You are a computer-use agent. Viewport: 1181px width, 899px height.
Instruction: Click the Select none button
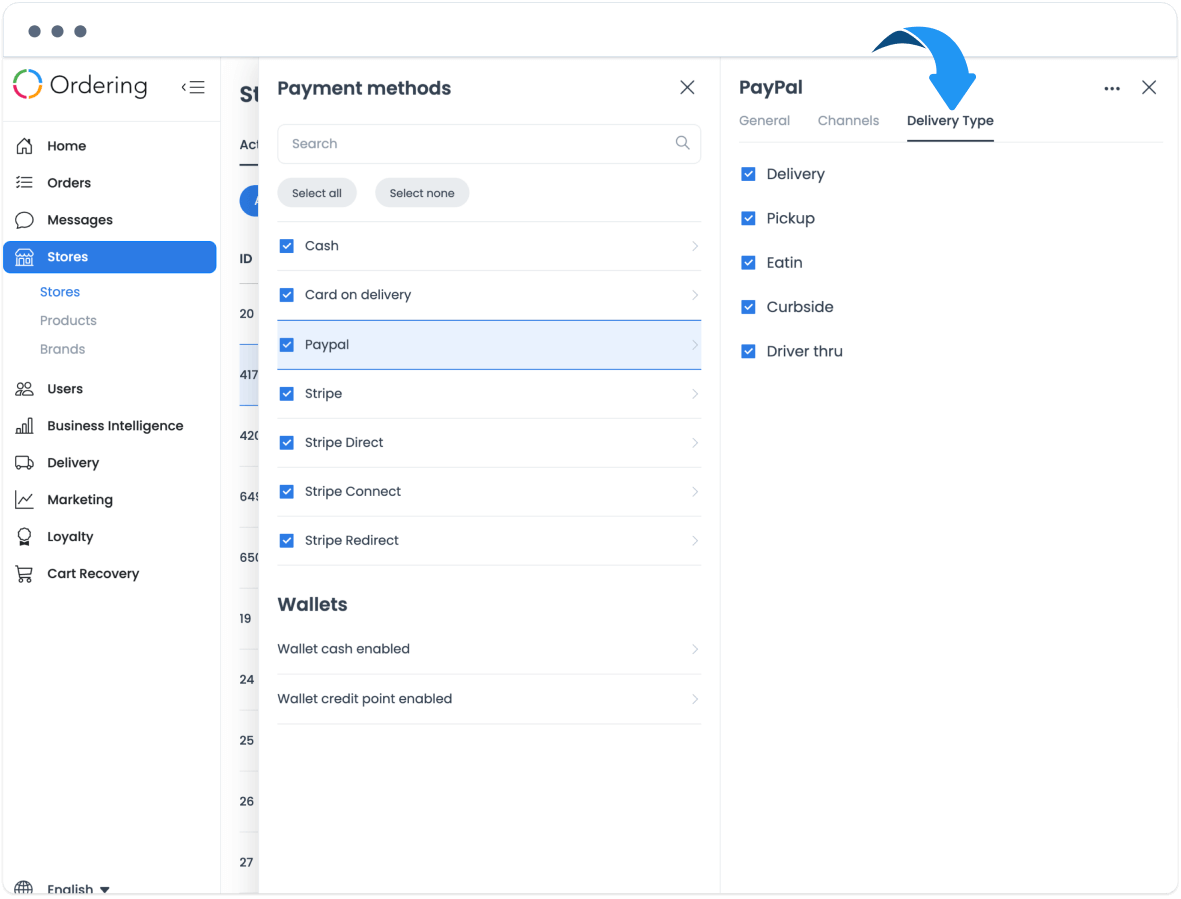click(x=422, y=194)
